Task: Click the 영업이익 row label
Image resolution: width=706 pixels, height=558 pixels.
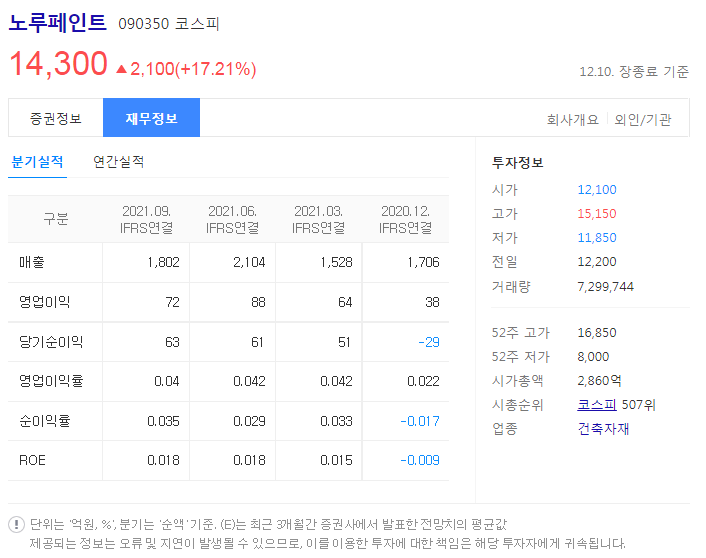Action: pyautogui.click(x=45, y=302)
